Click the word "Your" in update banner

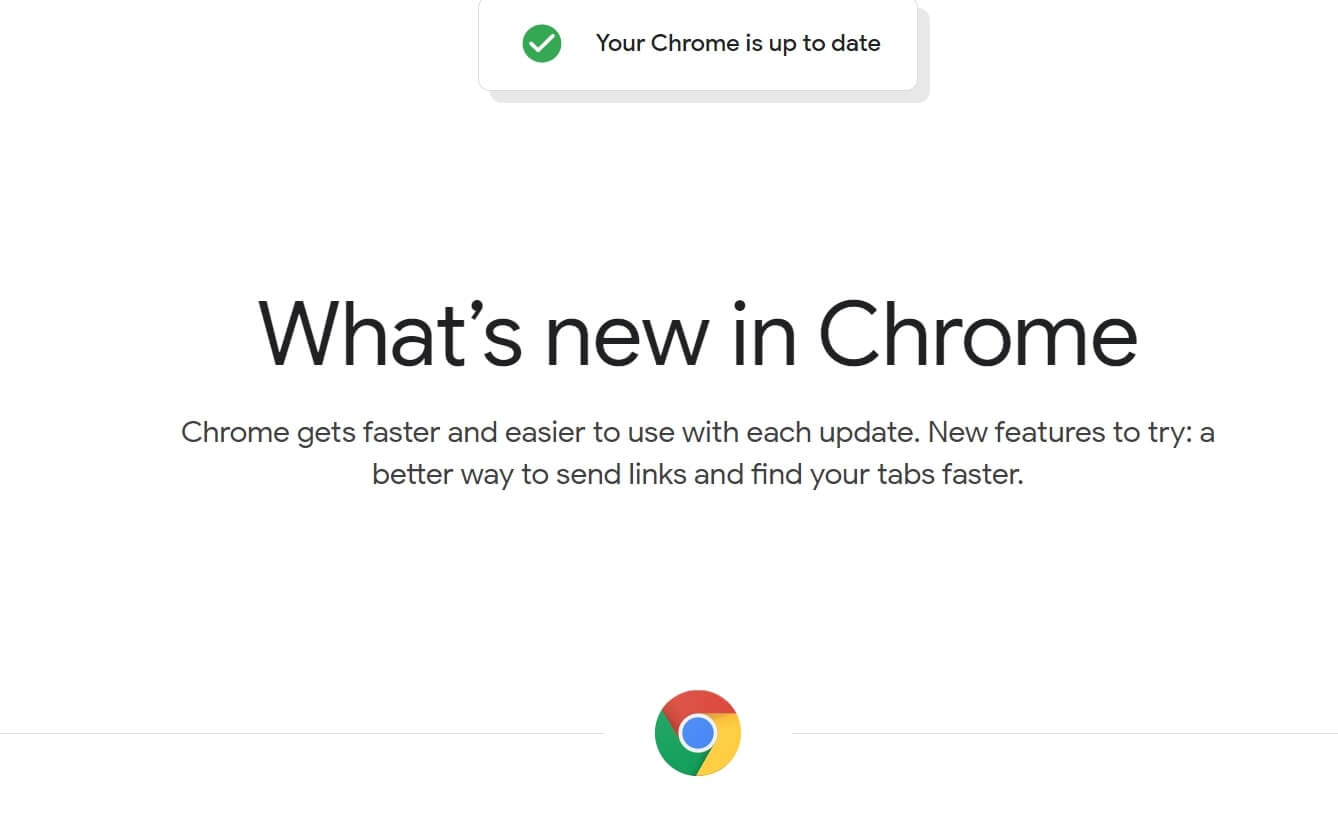point(620,43)
